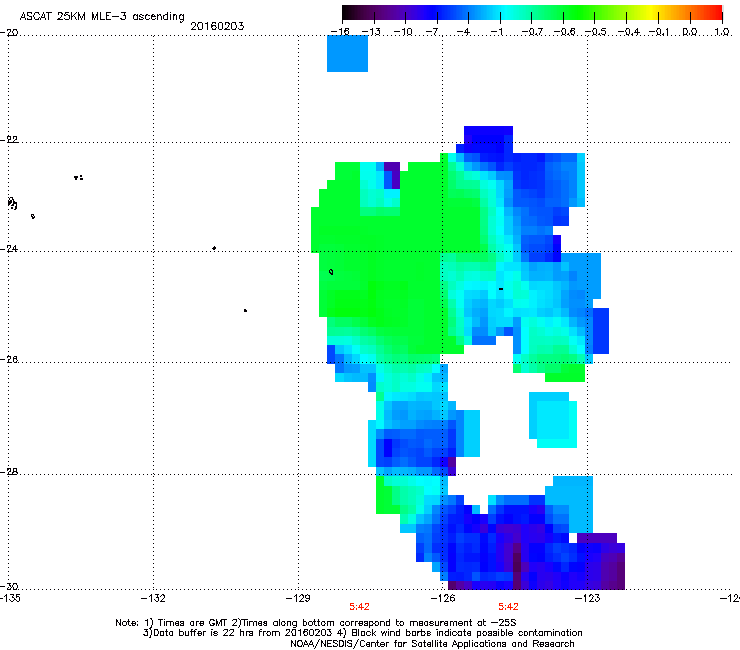
Task: Click the -123 longitude axis label
Action: [588, 598]
